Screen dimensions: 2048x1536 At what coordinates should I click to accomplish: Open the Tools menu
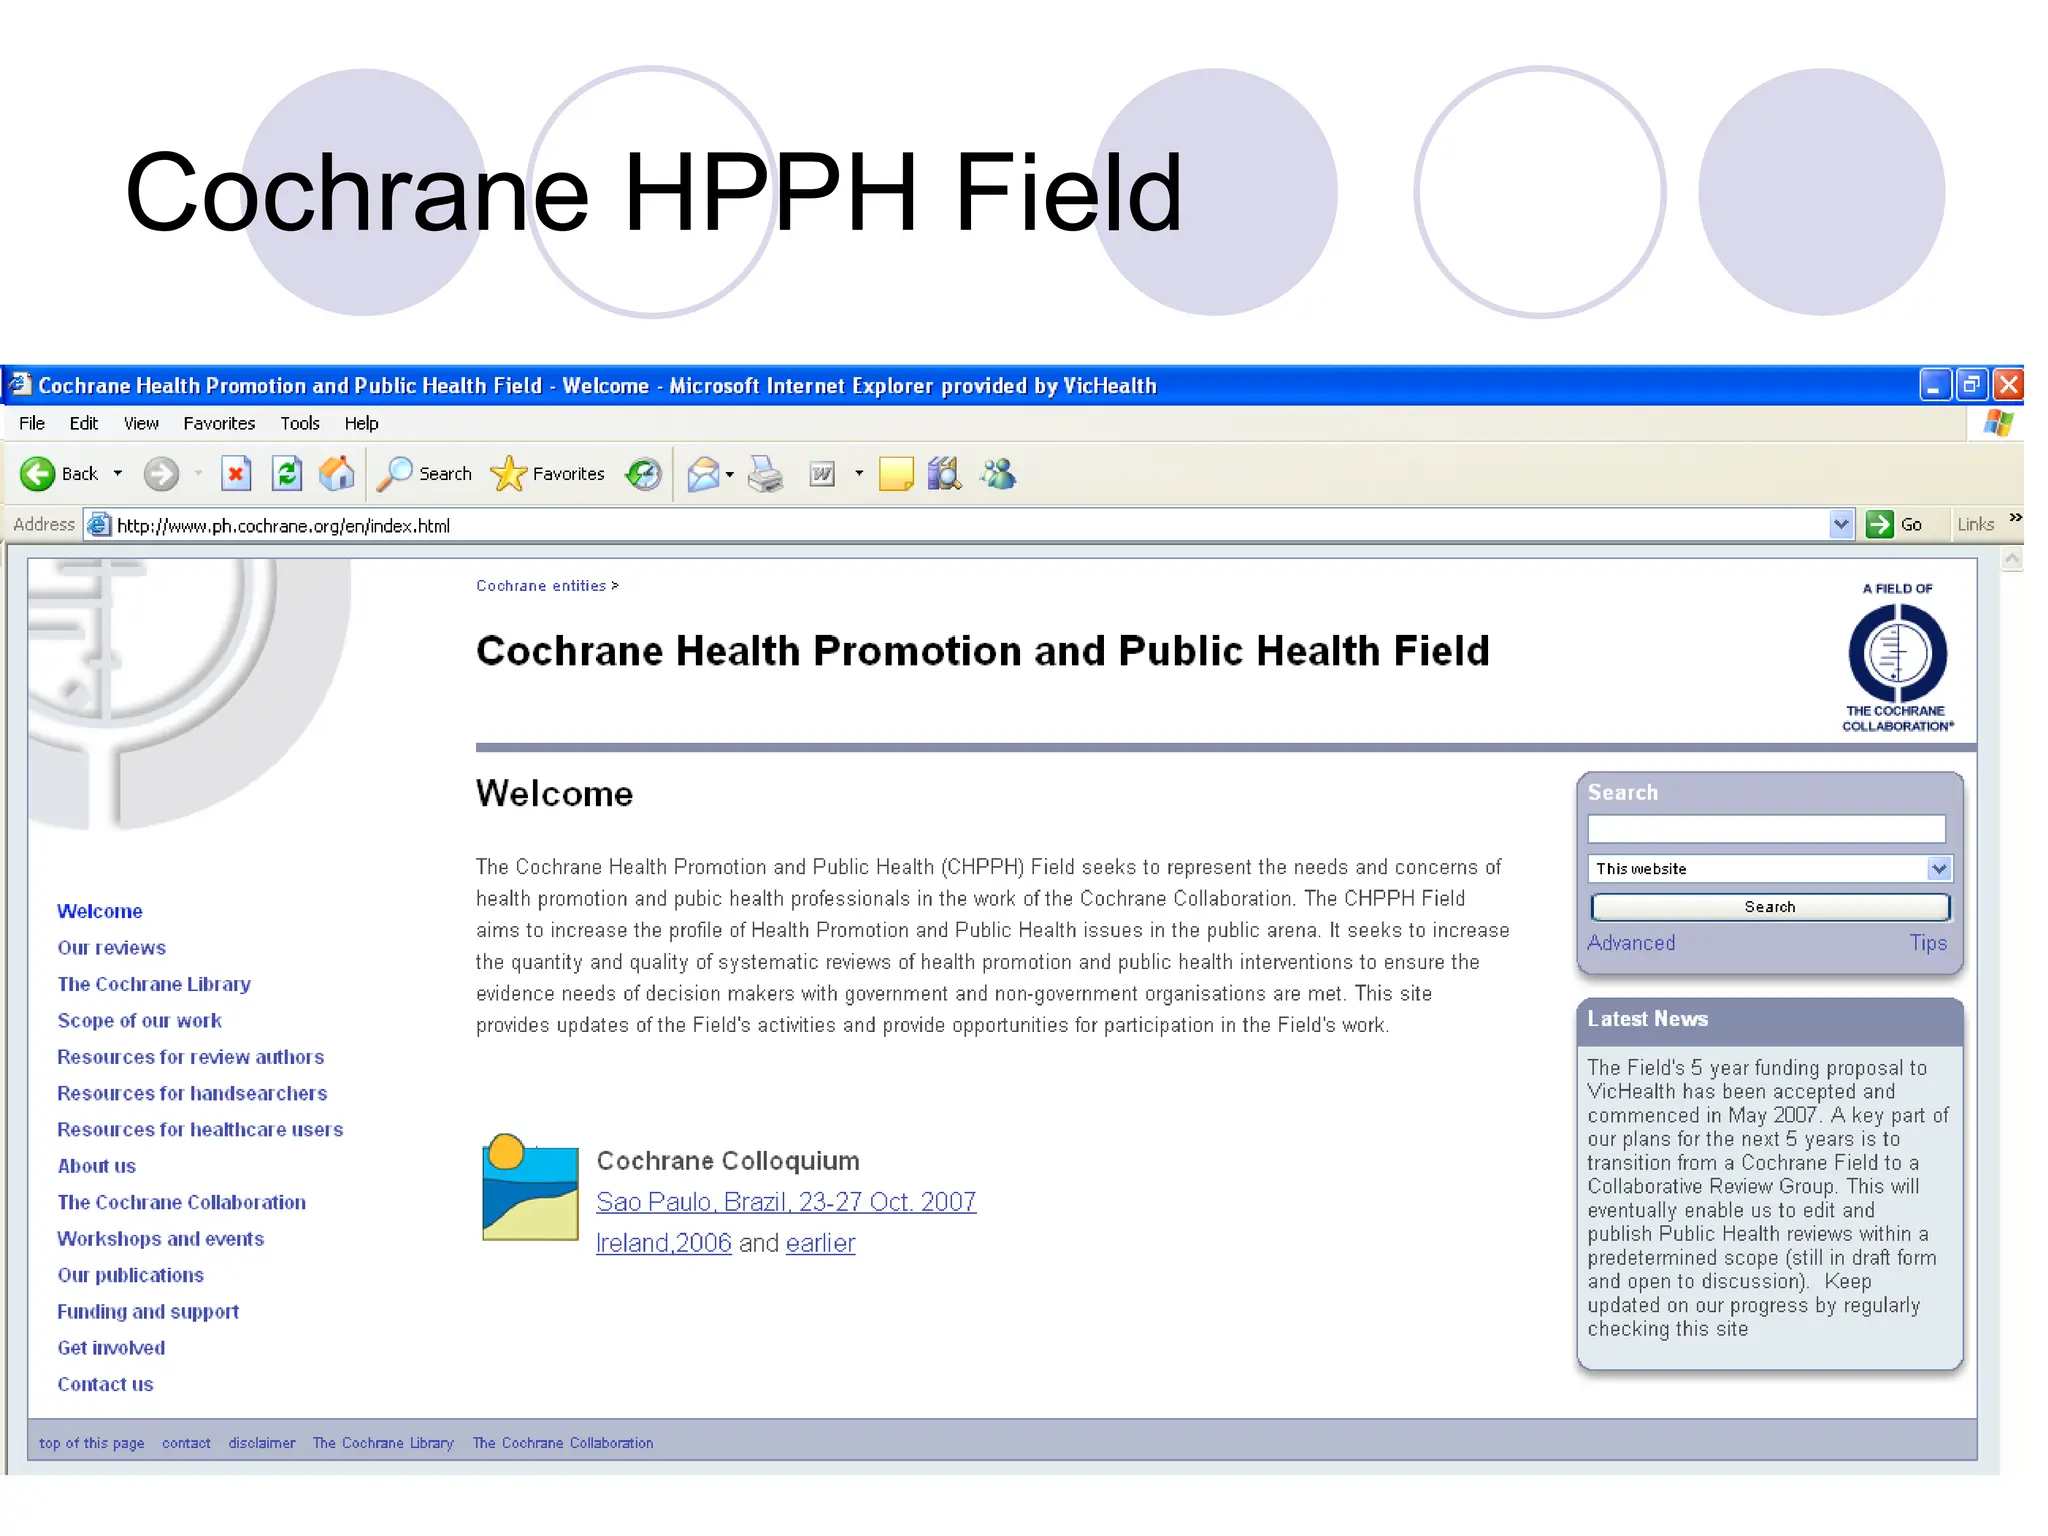click(299, 423)
